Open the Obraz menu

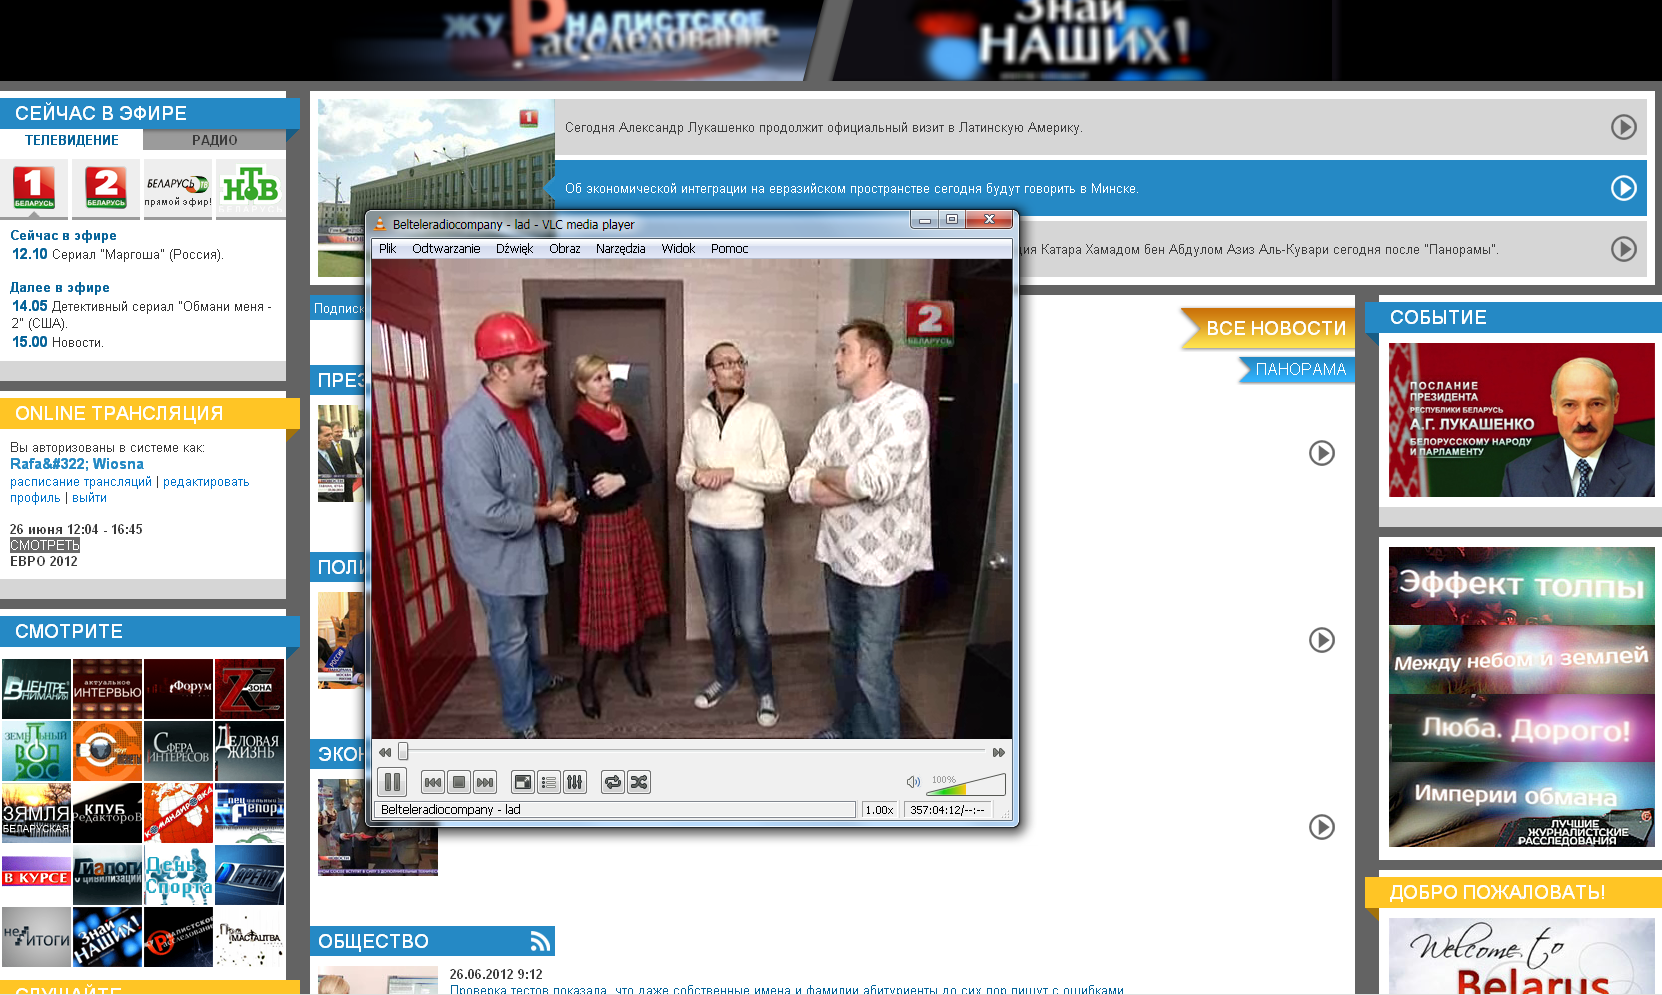tap(564, 249)
